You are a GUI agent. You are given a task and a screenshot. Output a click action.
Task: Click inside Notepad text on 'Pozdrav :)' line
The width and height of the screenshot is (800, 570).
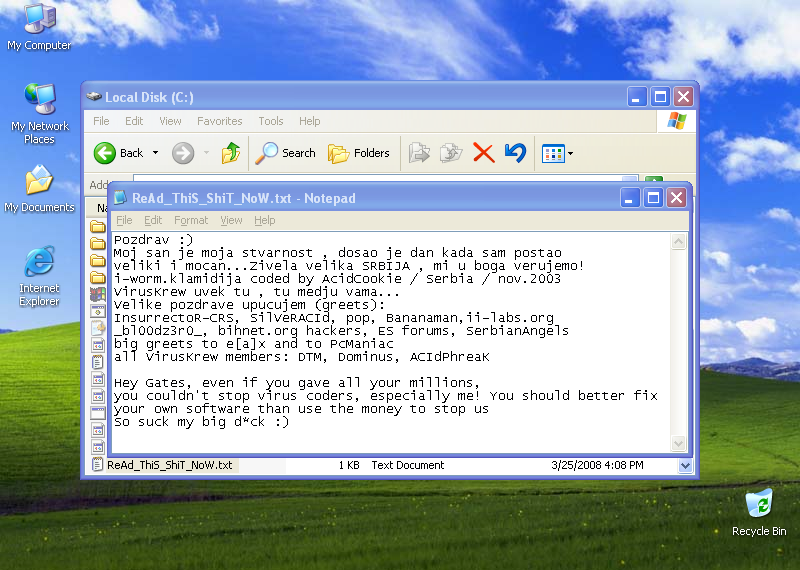click(154, 239)
